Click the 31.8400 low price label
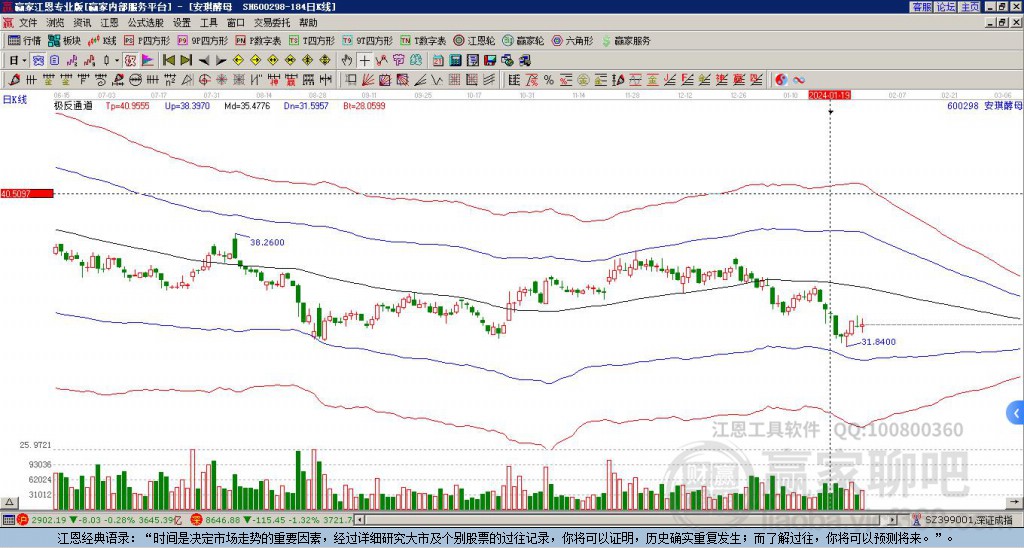Screen dimensions: 1024x548 878,342
